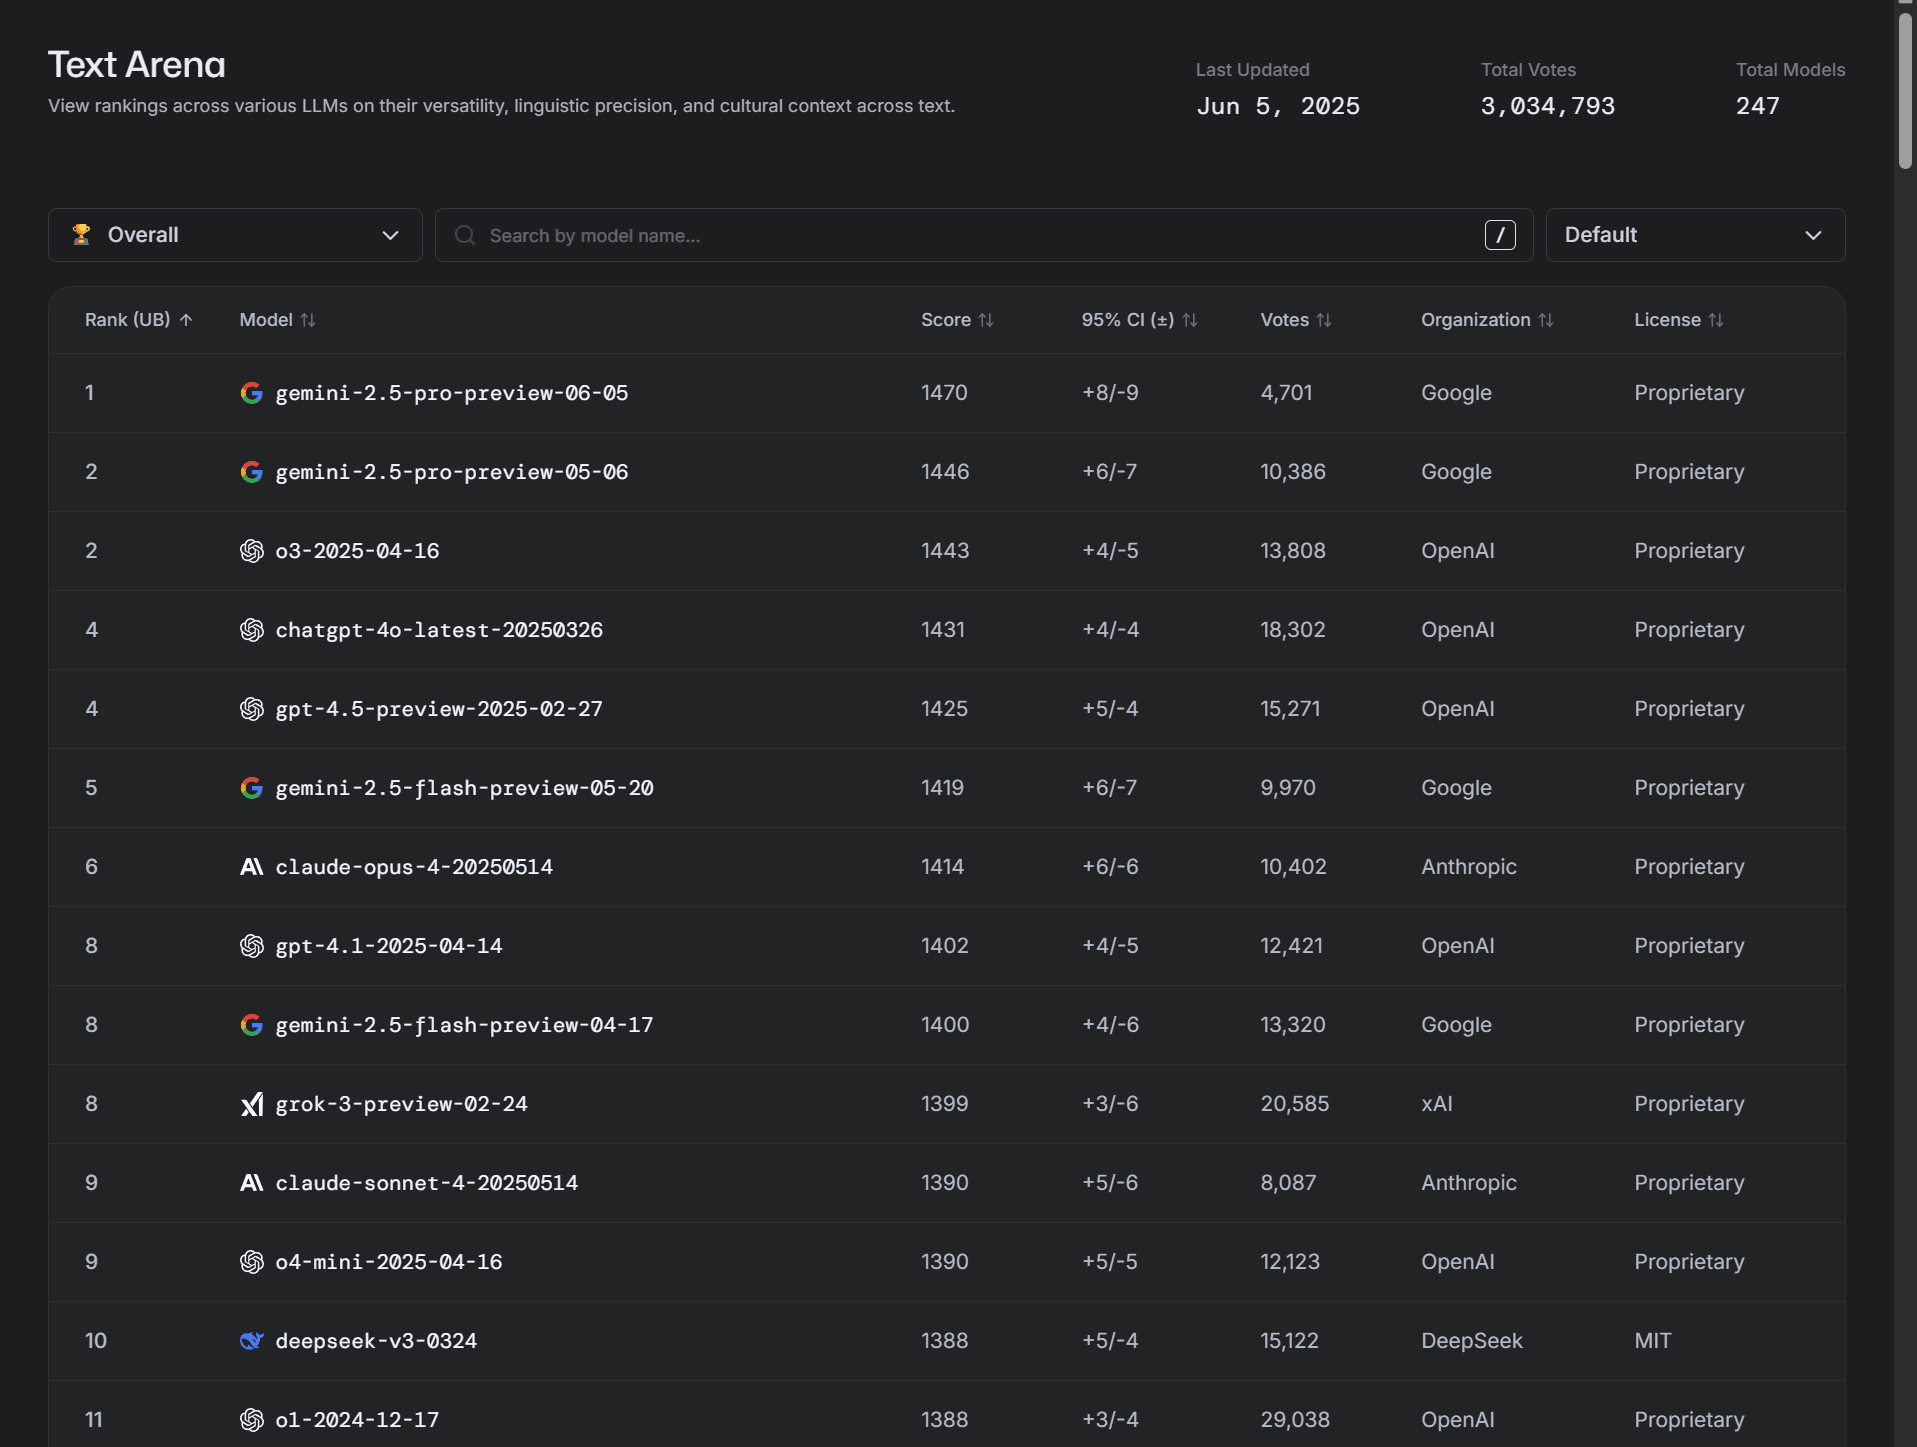This screenshot has width=1917, height=1447.
Task: Click the OpenAI logo next to o3-2025-04-16
Action: coord(251,551)
